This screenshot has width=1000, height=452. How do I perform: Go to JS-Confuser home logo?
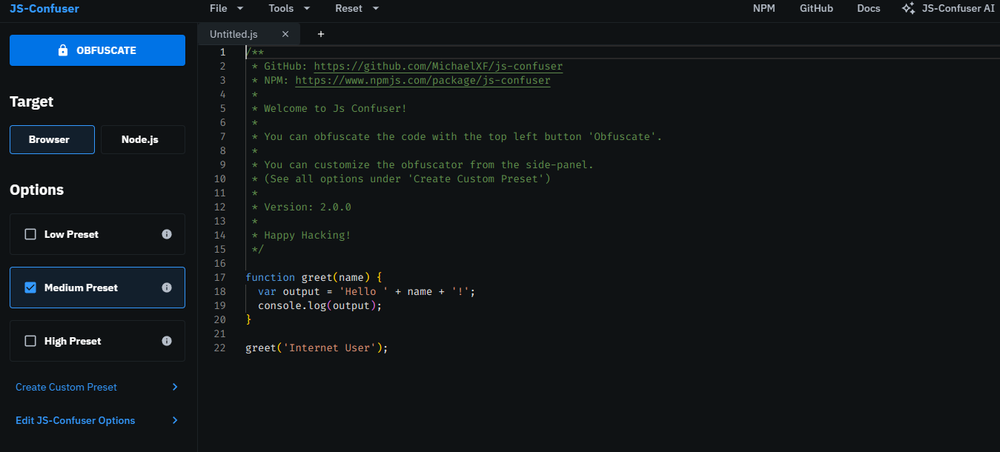tap(45, 8)
